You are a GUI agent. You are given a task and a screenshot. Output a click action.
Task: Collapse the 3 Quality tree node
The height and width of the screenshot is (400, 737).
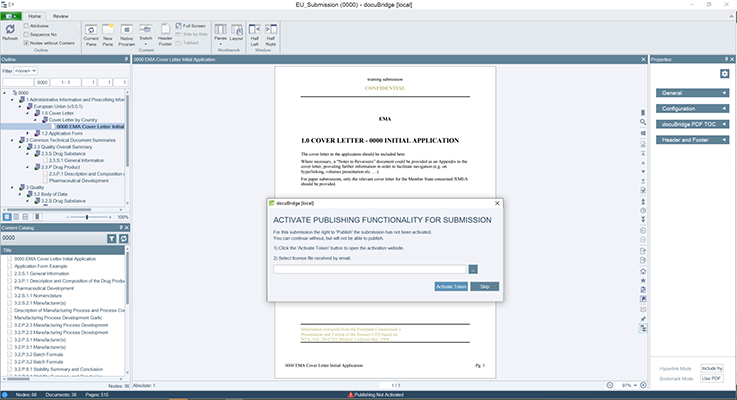tap(13, 187)
